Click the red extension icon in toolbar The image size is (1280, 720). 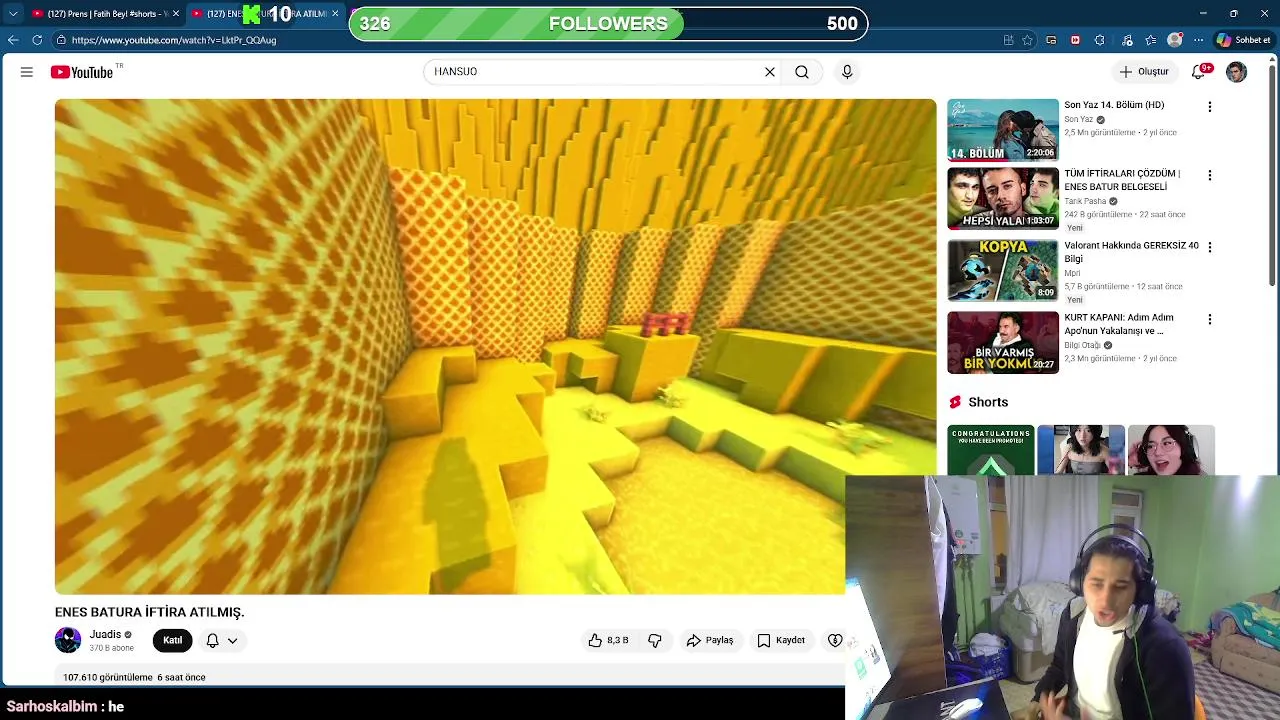(x=1075, y=40)
